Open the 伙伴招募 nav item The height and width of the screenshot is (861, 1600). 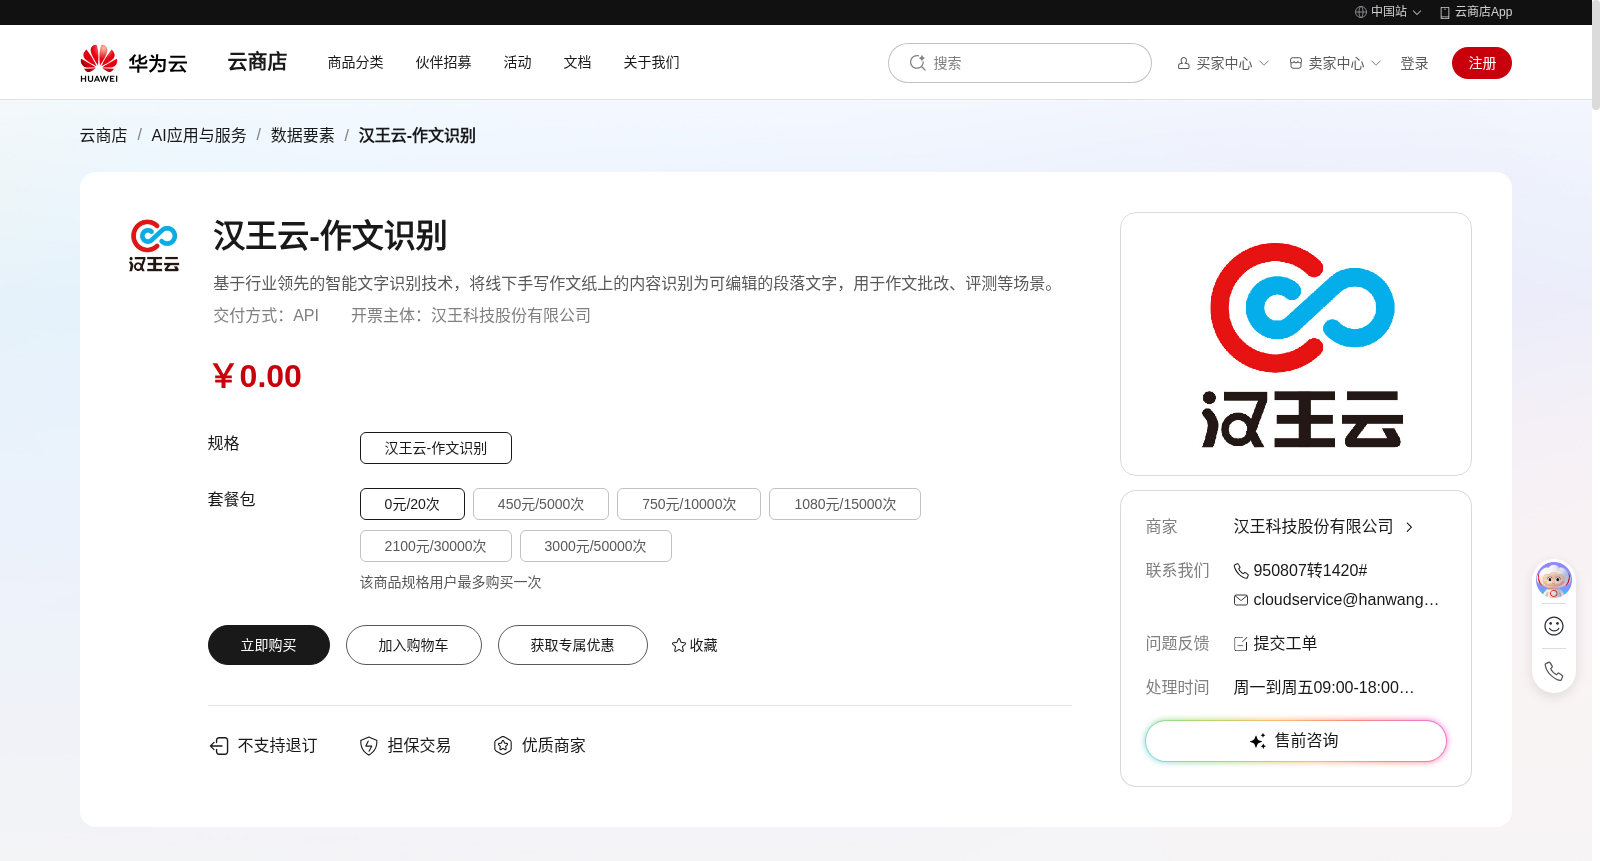pyautogui.click(x=444, y=62)
